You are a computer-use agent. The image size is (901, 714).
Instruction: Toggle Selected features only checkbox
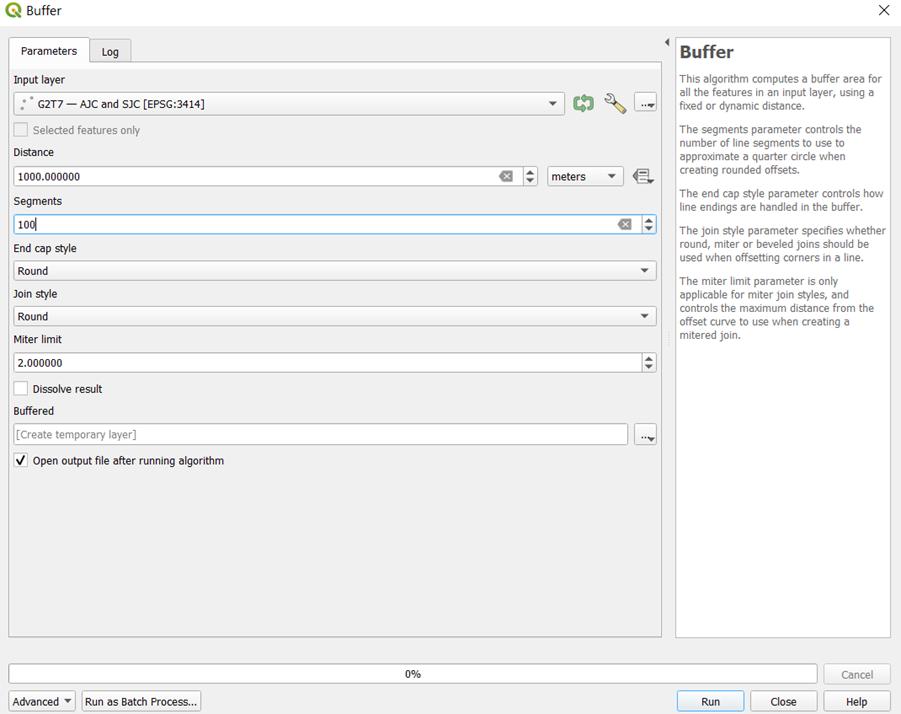coord(21,130)
